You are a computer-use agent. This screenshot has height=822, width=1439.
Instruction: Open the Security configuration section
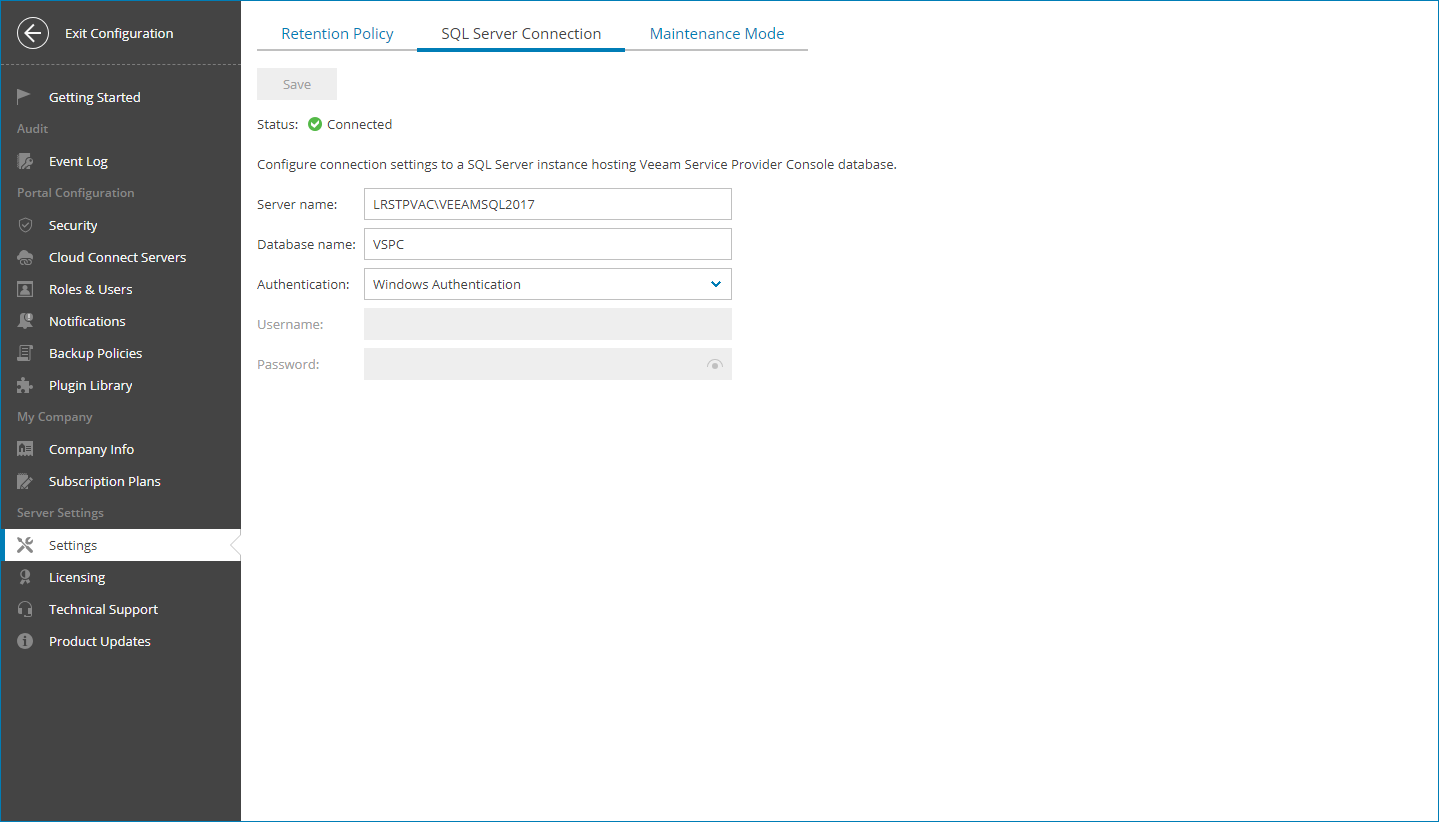click(121, 225)
